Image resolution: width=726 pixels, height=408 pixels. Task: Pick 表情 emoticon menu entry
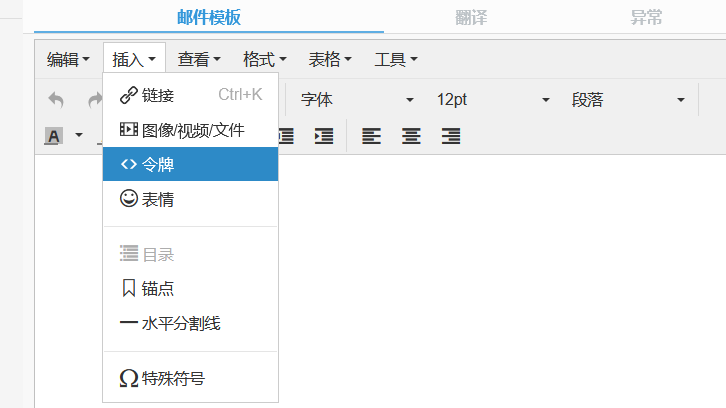[190, 199]
